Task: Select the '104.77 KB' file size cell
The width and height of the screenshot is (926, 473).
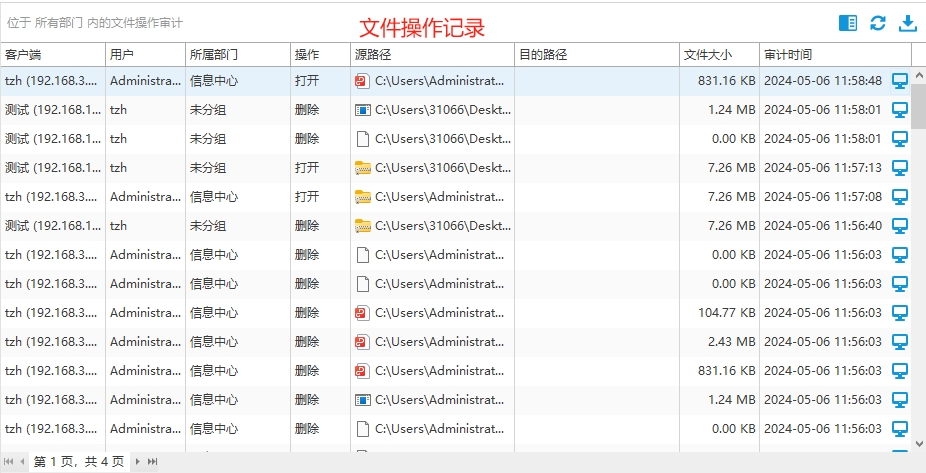Action: 726,313
